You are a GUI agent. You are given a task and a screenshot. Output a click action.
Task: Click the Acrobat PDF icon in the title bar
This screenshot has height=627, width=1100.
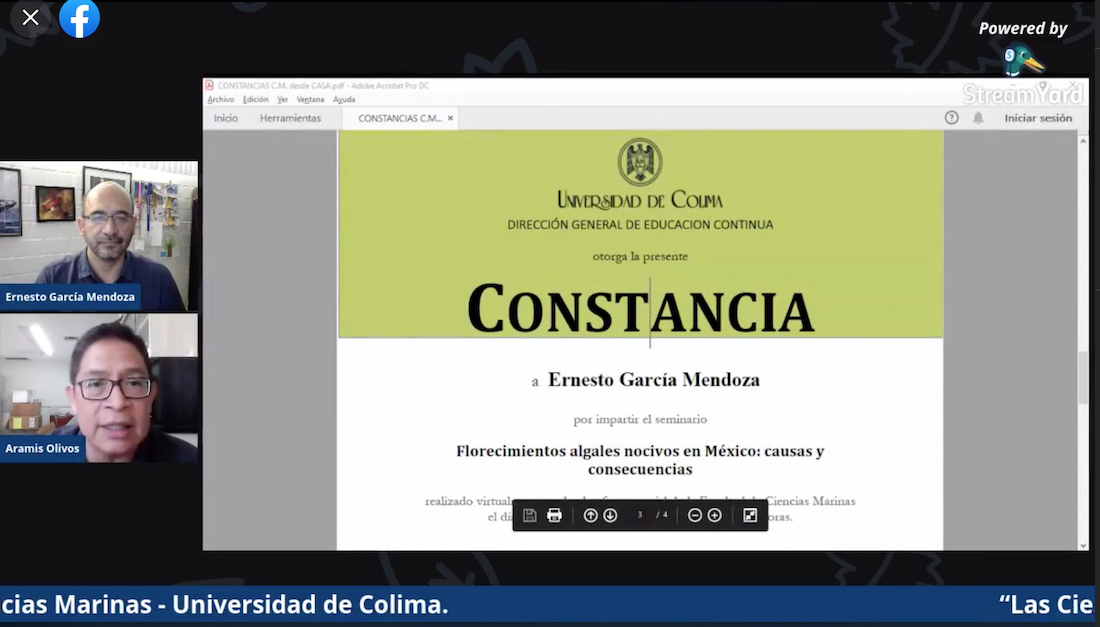click(x=209, y=86)
